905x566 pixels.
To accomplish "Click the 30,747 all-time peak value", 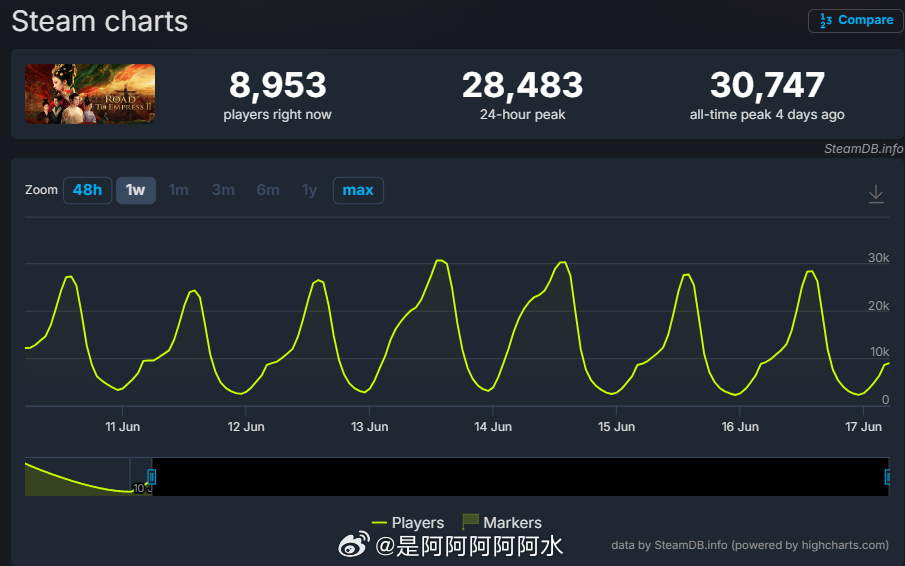I will 767,85.
